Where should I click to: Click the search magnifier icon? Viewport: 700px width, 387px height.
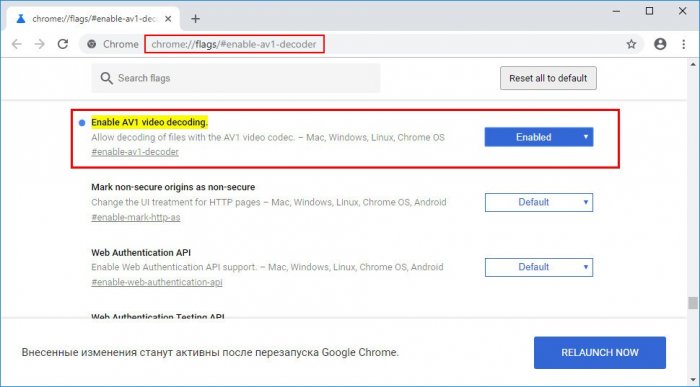coord(106,78)
